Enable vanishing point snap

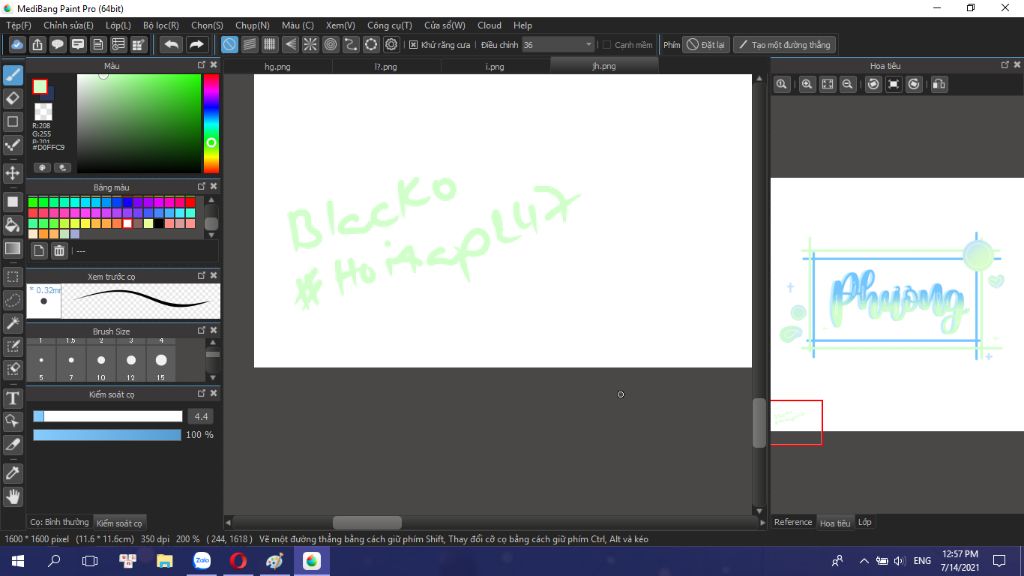pyautogui.click(x=290, y=44)
